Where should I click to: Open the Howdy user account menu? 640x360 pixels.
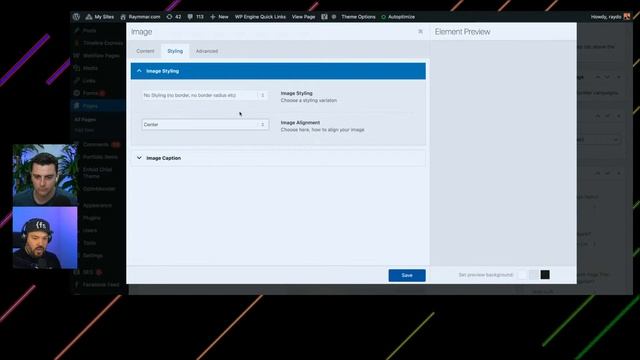click(610, 17)
